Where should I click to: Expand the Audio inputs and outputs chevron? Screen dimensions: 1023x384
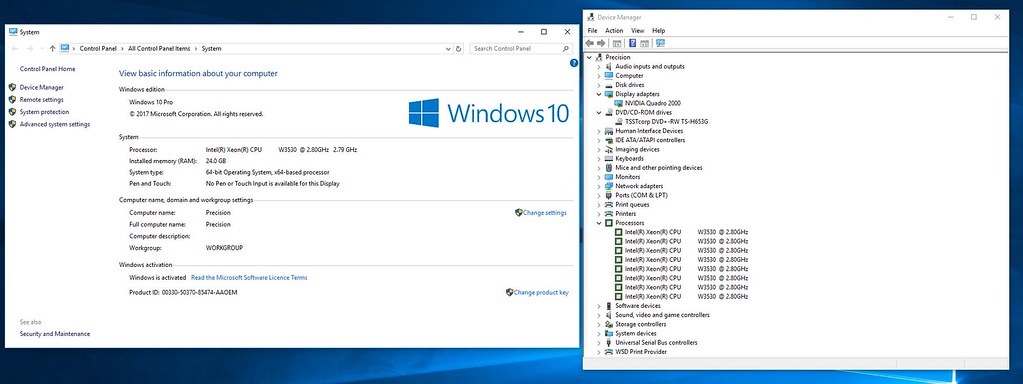599,66
